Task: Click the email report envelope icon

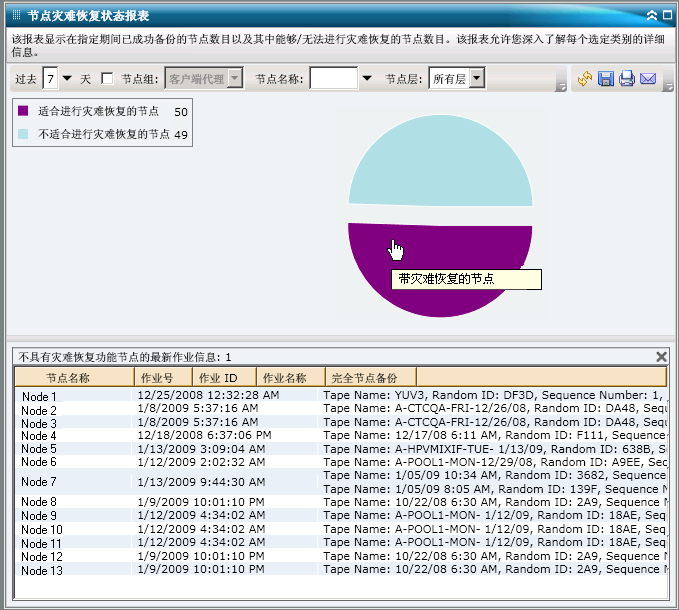Action: coord(648,78)
